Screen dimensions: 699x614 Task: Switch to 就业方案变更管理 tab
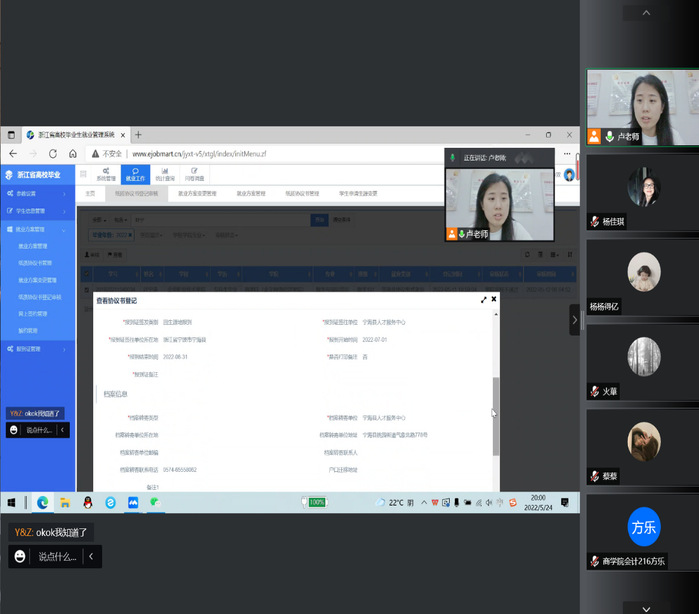[197, 194]
